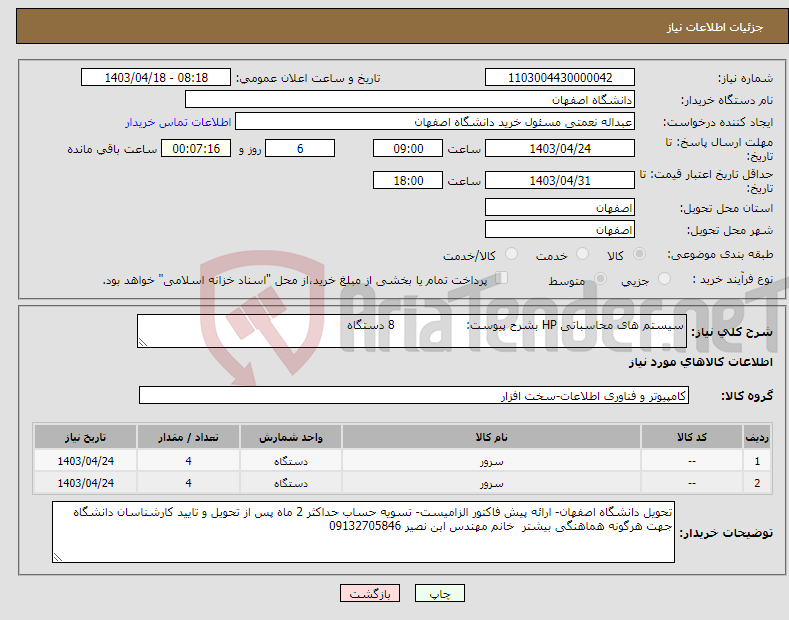Screen dimensions: 789x620
Task: Click the general need description text area
Action: point(412,331)
